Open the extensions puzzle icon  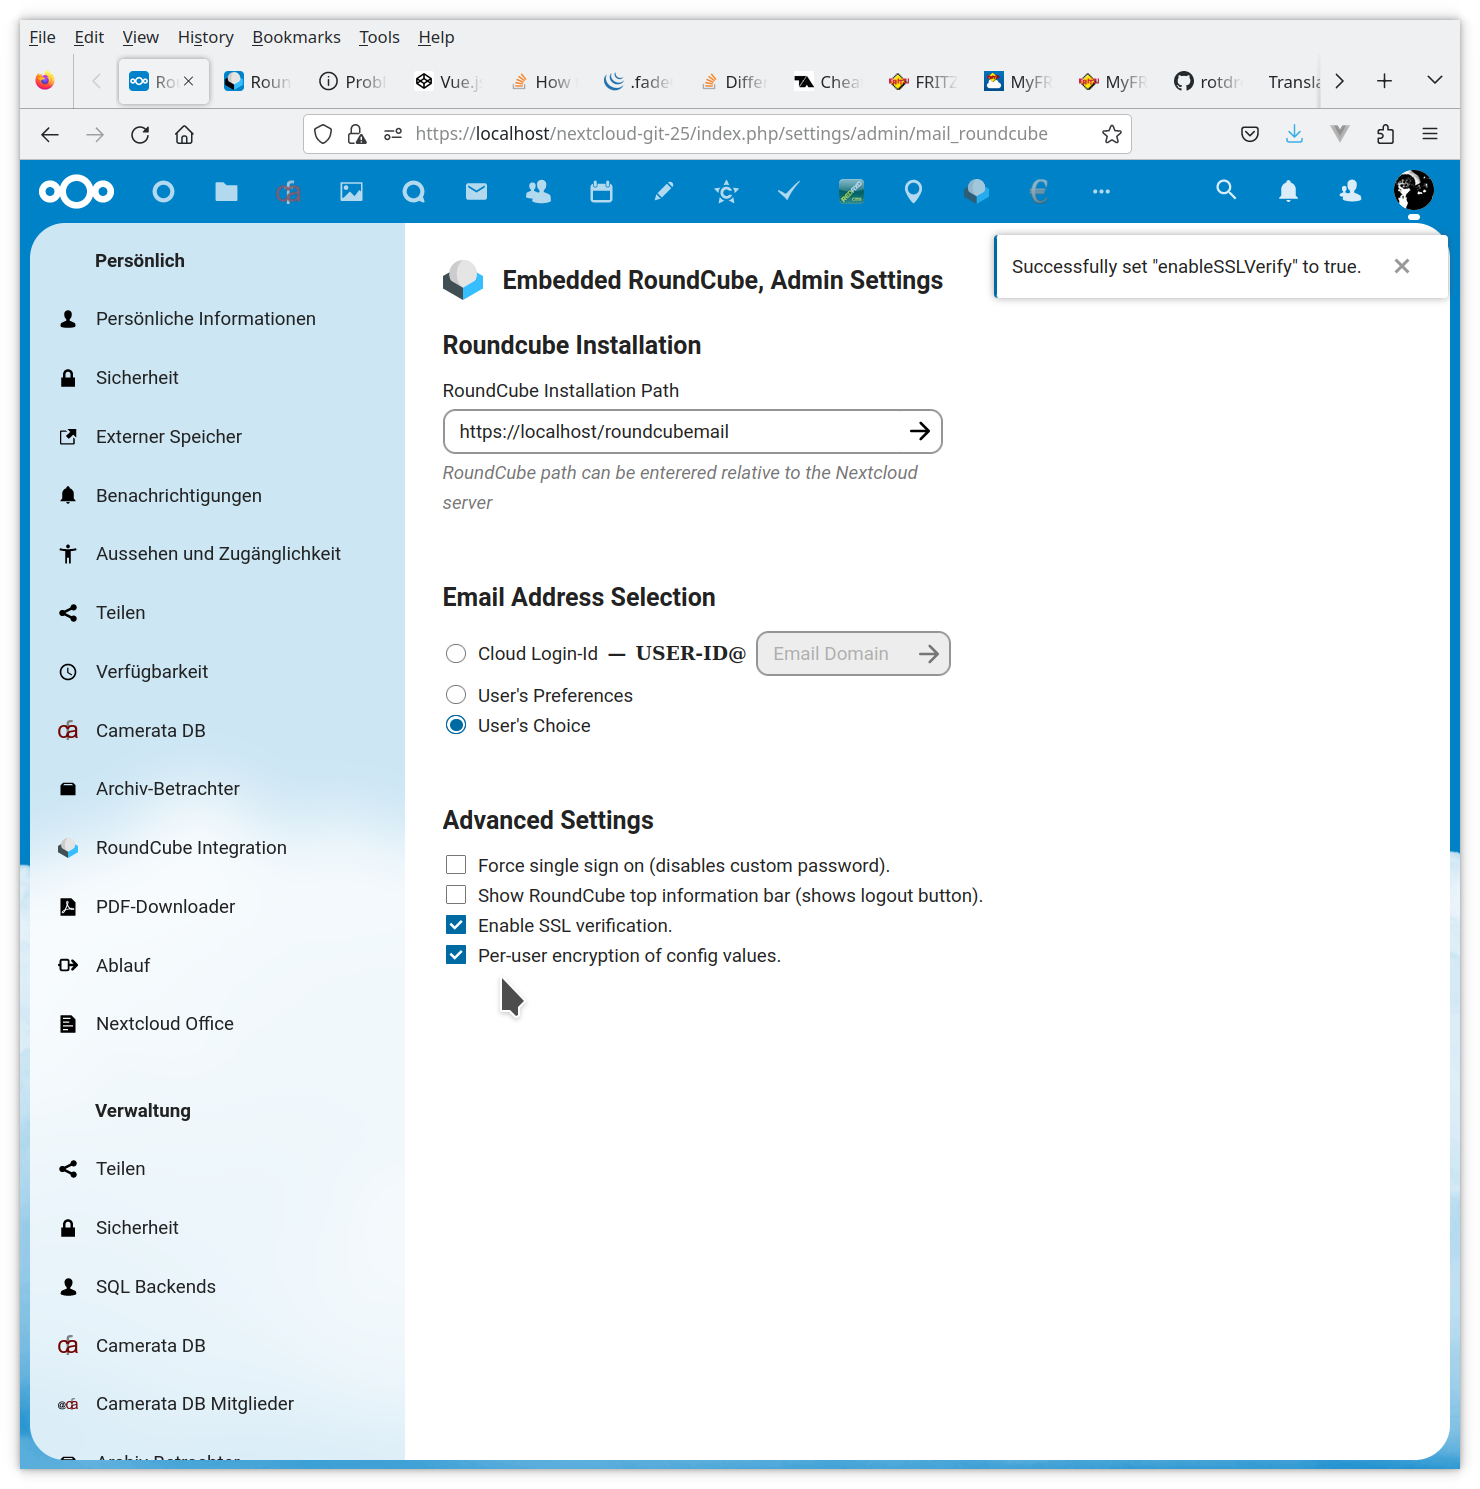1385,134
